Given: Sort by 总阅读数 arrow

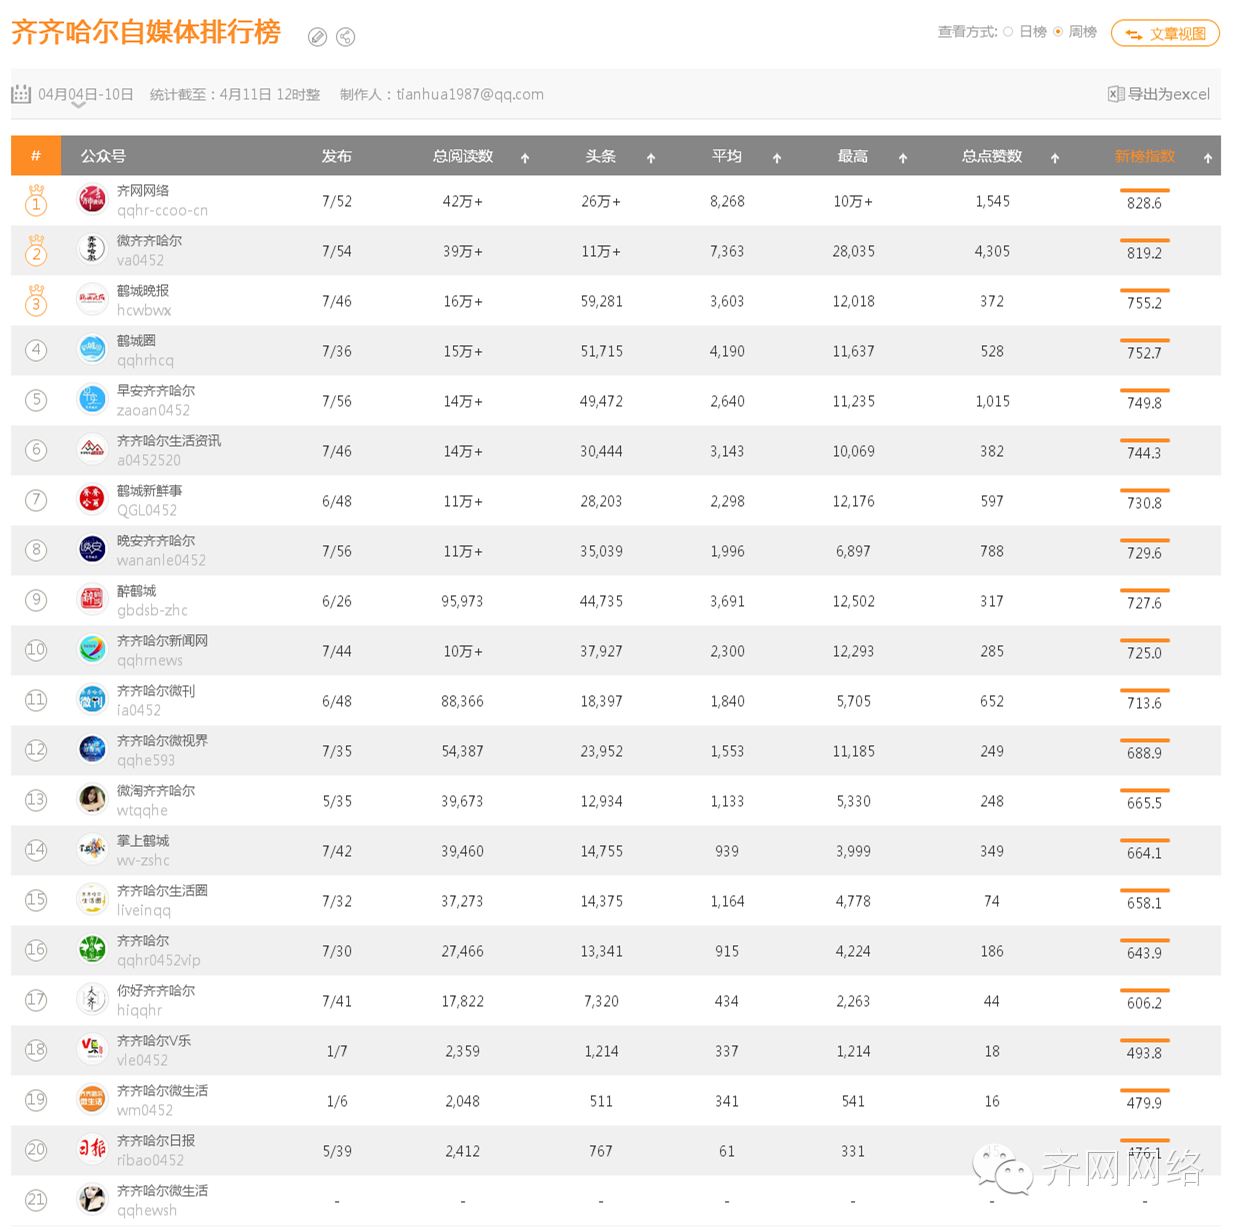Looking at the screenshot, I should coord(525,158).
